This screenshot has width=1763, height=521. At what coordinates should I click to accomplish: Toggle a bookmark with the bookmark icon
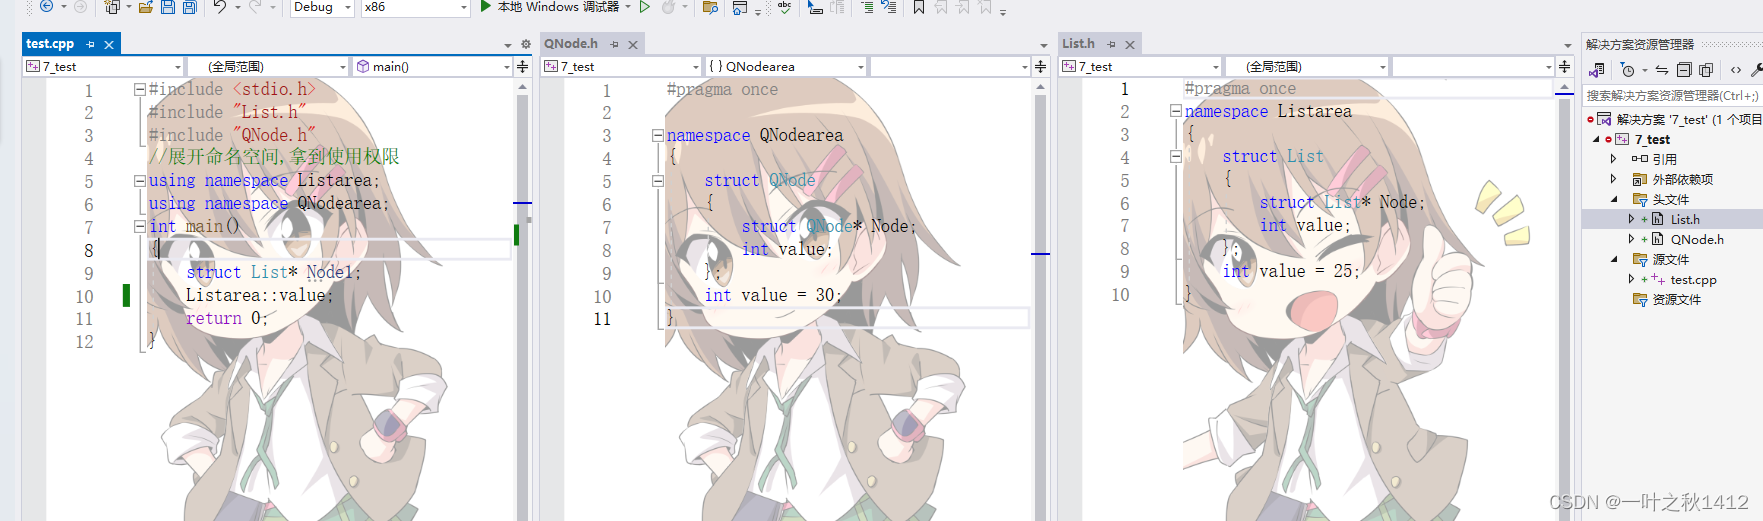pos(919,7)
